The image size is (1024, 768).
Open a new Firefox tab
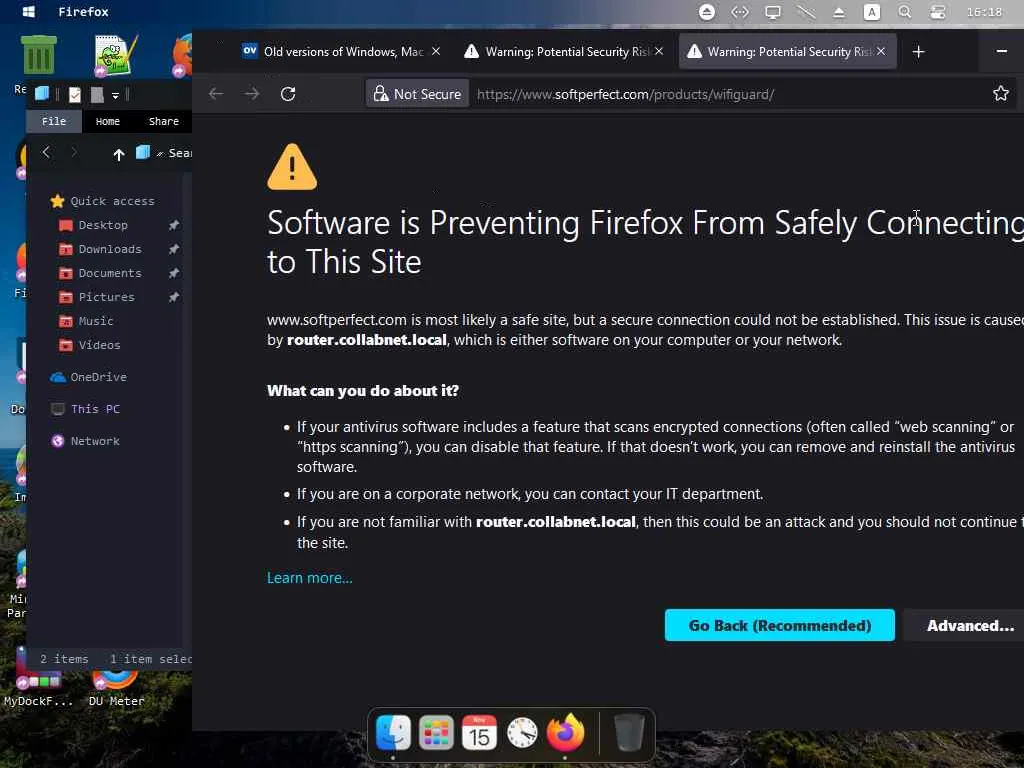click(x=918, y=52)
